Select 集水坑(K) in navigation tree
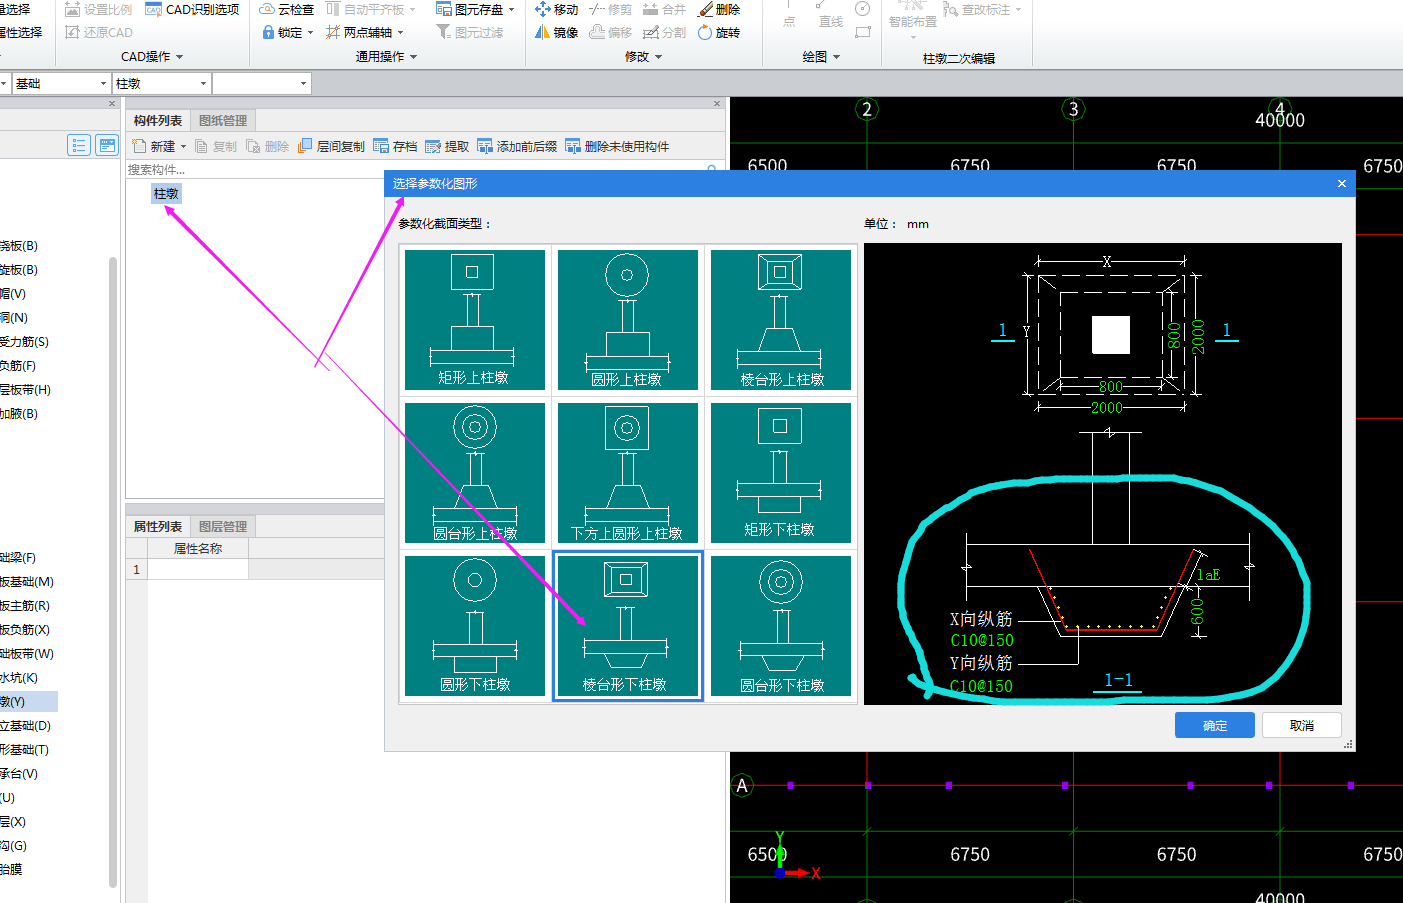 tap(19, 678)
